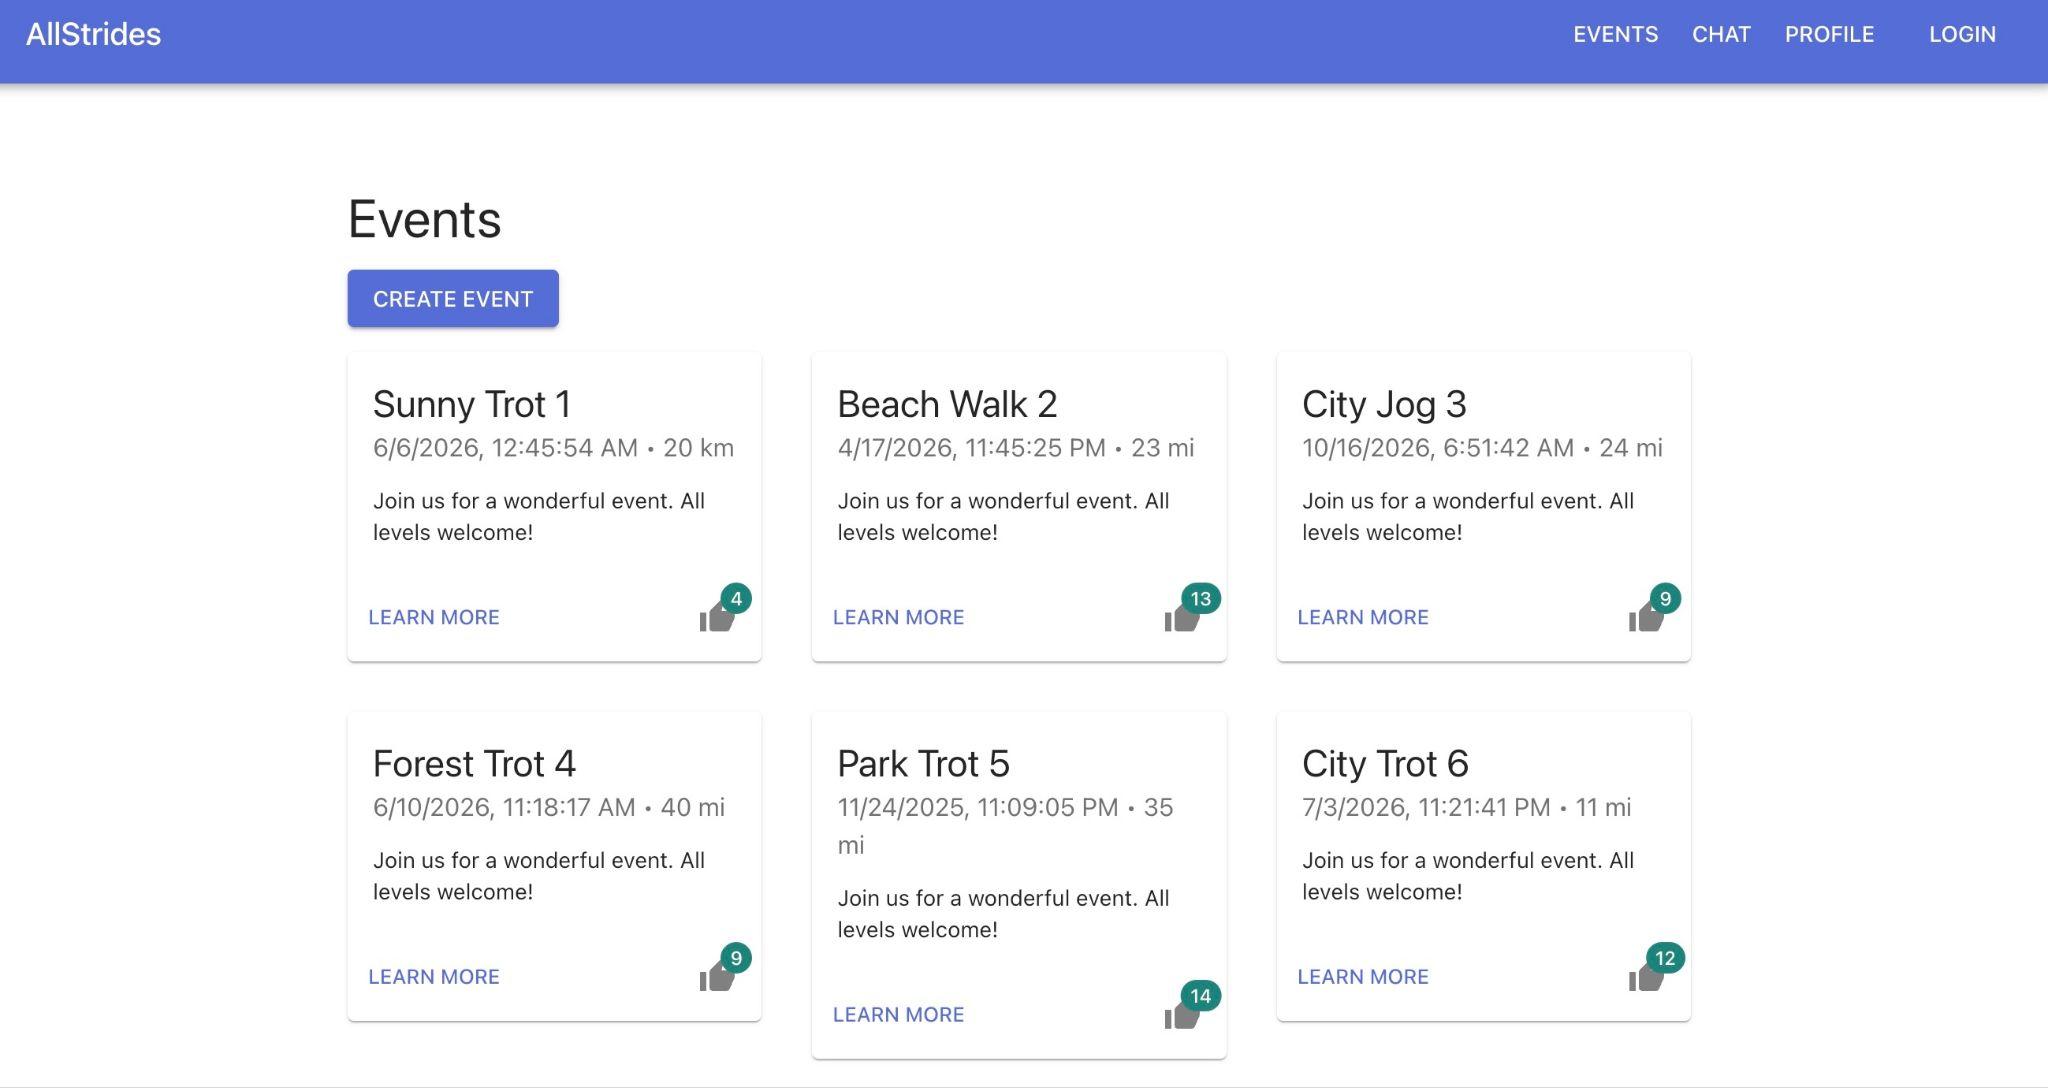This screenshot has width=2048, height=1088.
Task: View Learn More on City Jog 3
Action: (1363, 617)
